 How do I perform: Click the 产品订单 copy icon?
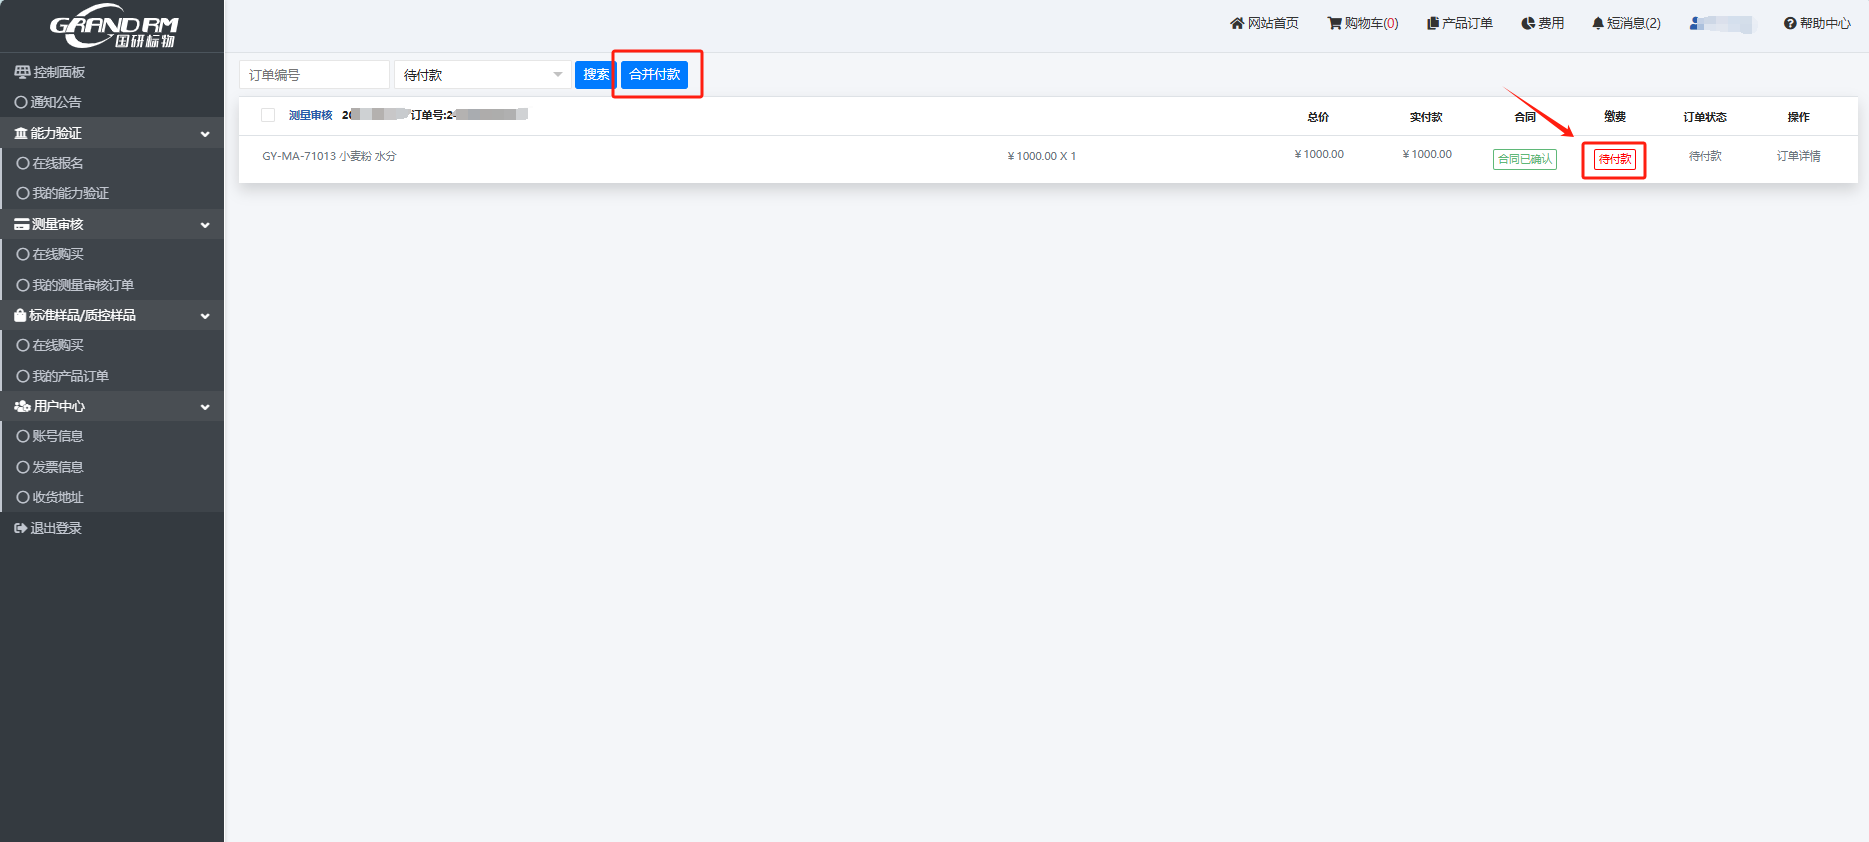click(x=1432, y=23)
